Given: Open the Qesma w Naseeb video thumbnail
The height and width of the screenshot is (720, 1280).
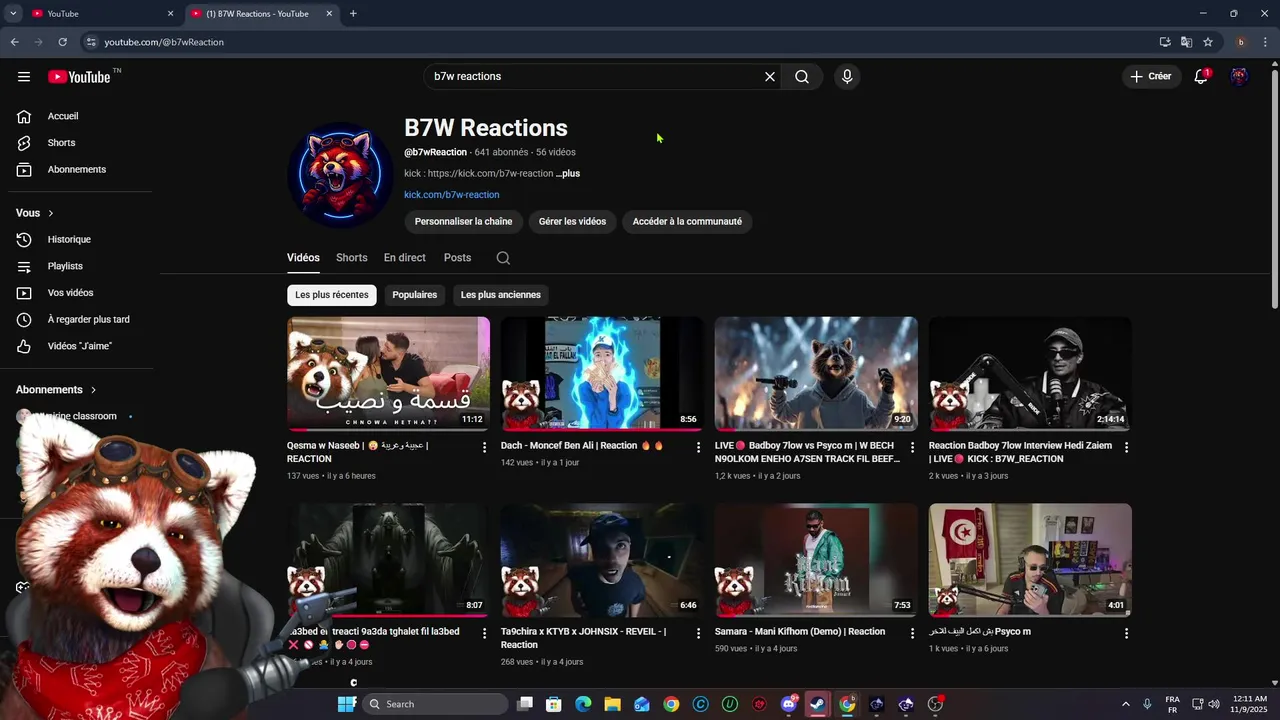Looking at the screenshot, I should [x=388, y=373].
